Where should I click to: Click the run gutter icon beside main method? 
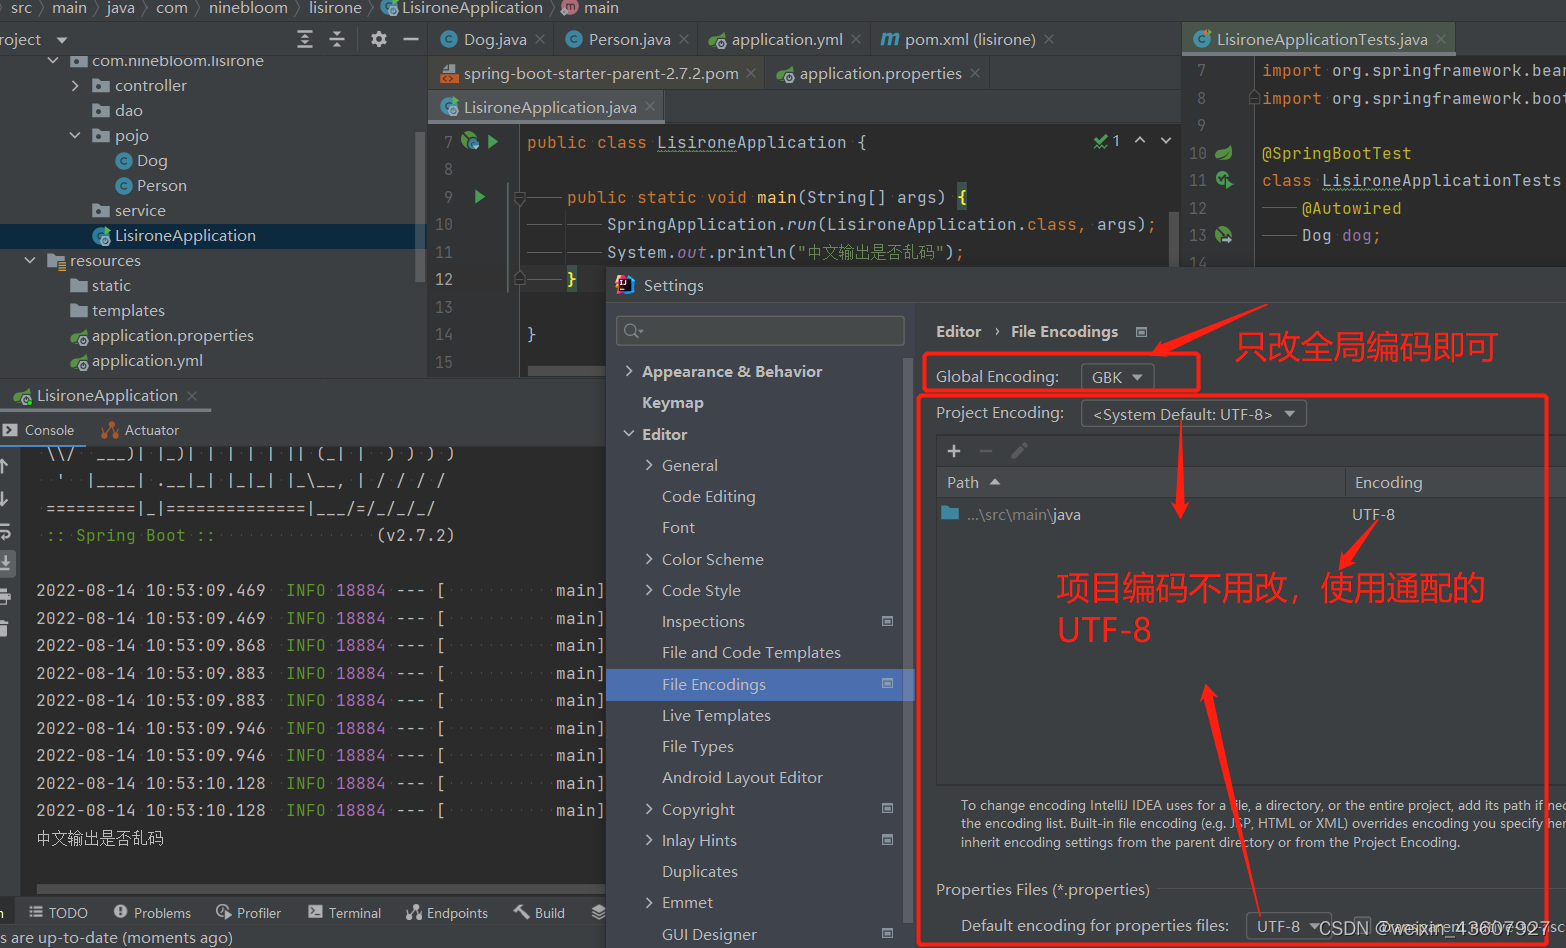(480, 196)
